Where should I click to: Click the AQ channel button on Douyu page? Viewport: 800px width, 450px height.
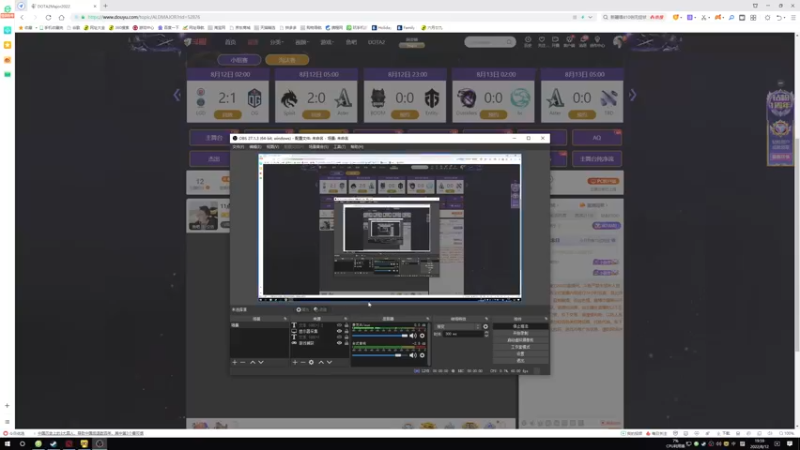click(x=596, y=138)
